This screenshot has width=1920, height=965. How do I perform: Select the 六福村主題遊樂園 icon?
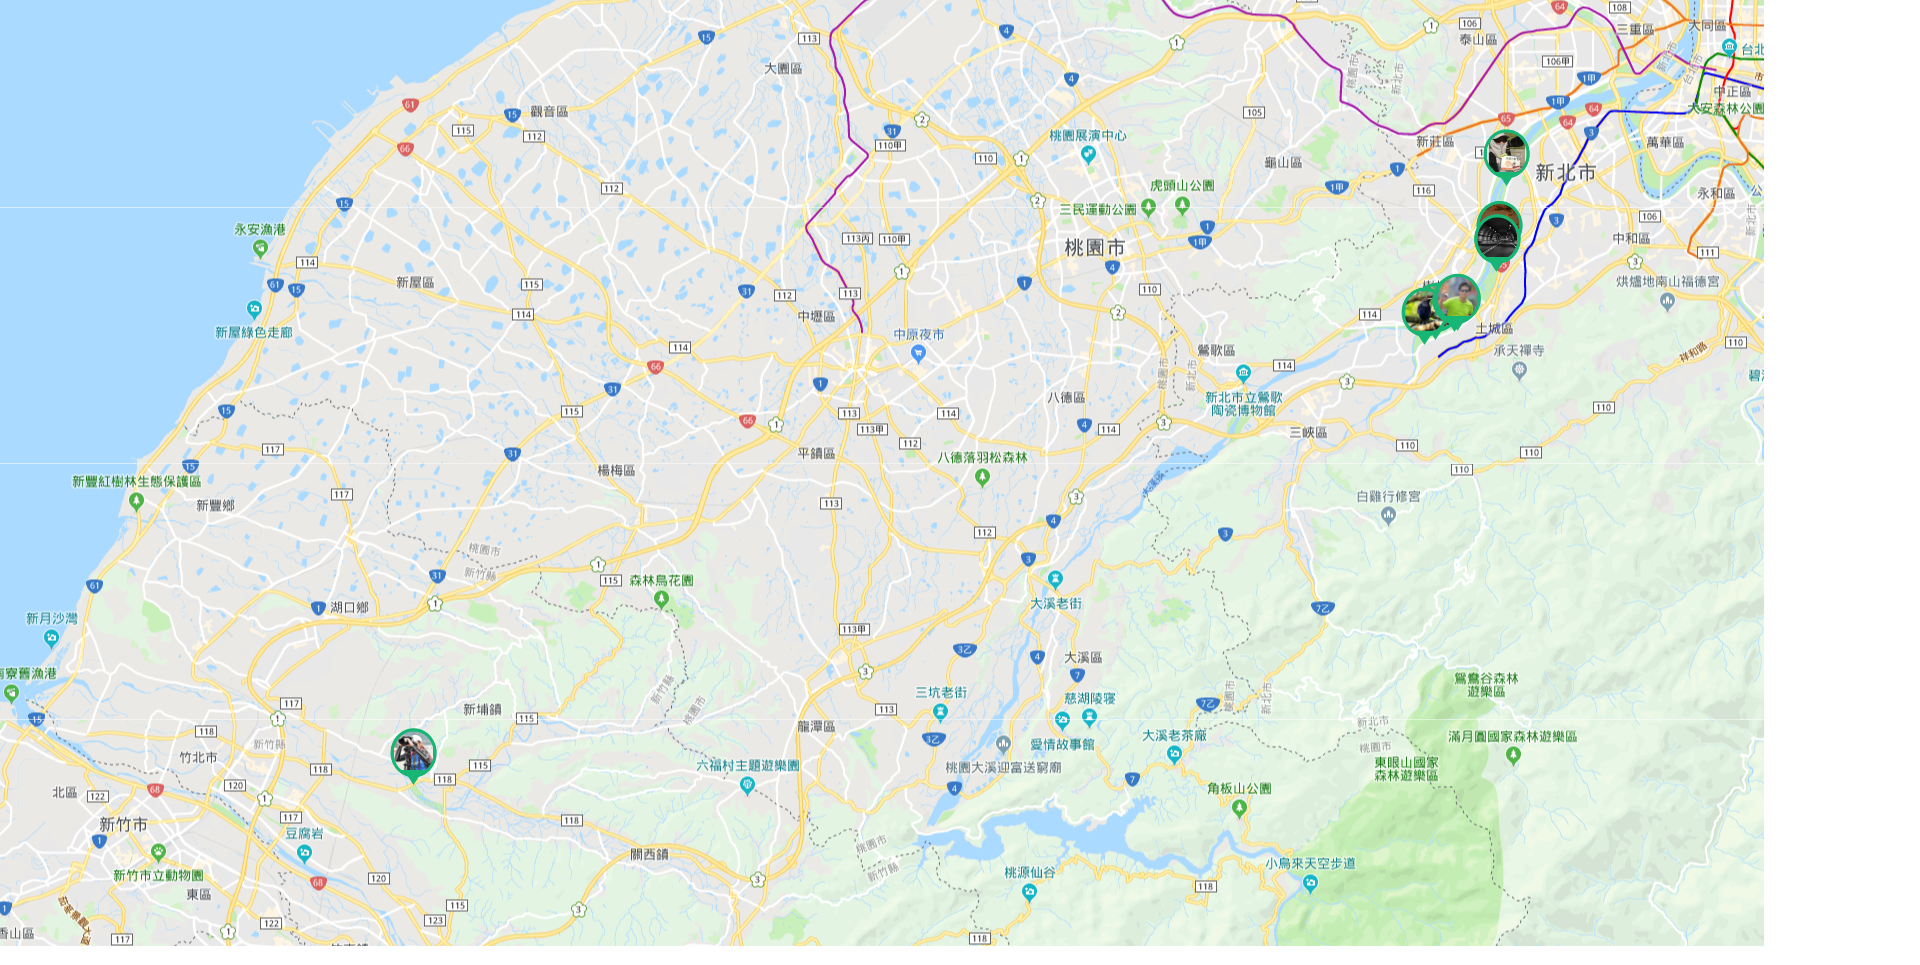tap(747, 786)
